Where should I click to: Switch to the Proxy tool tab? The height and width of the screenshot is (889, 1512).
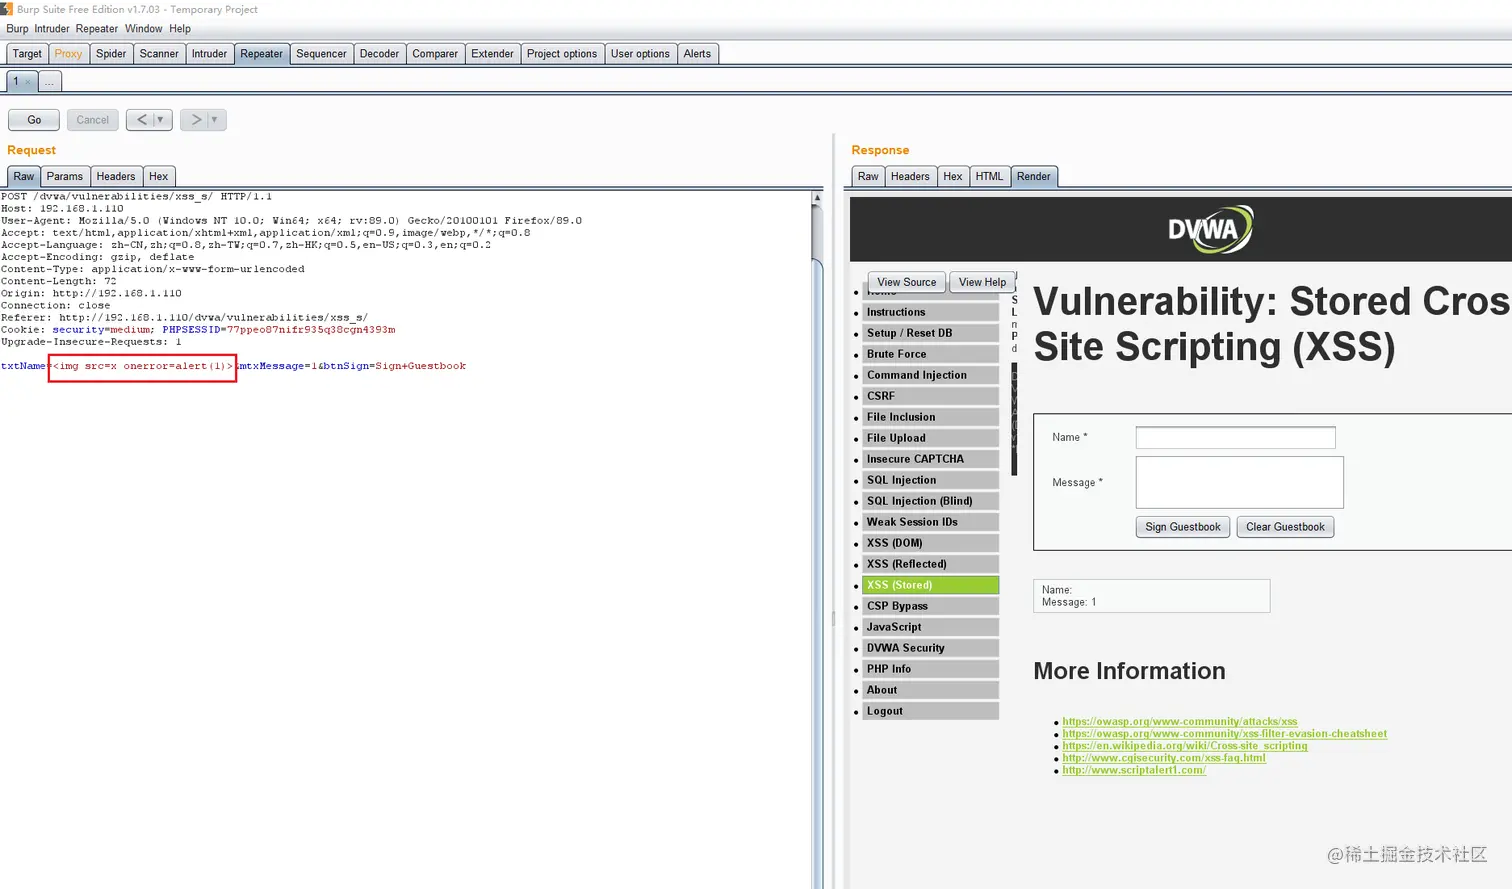[69, 54]
